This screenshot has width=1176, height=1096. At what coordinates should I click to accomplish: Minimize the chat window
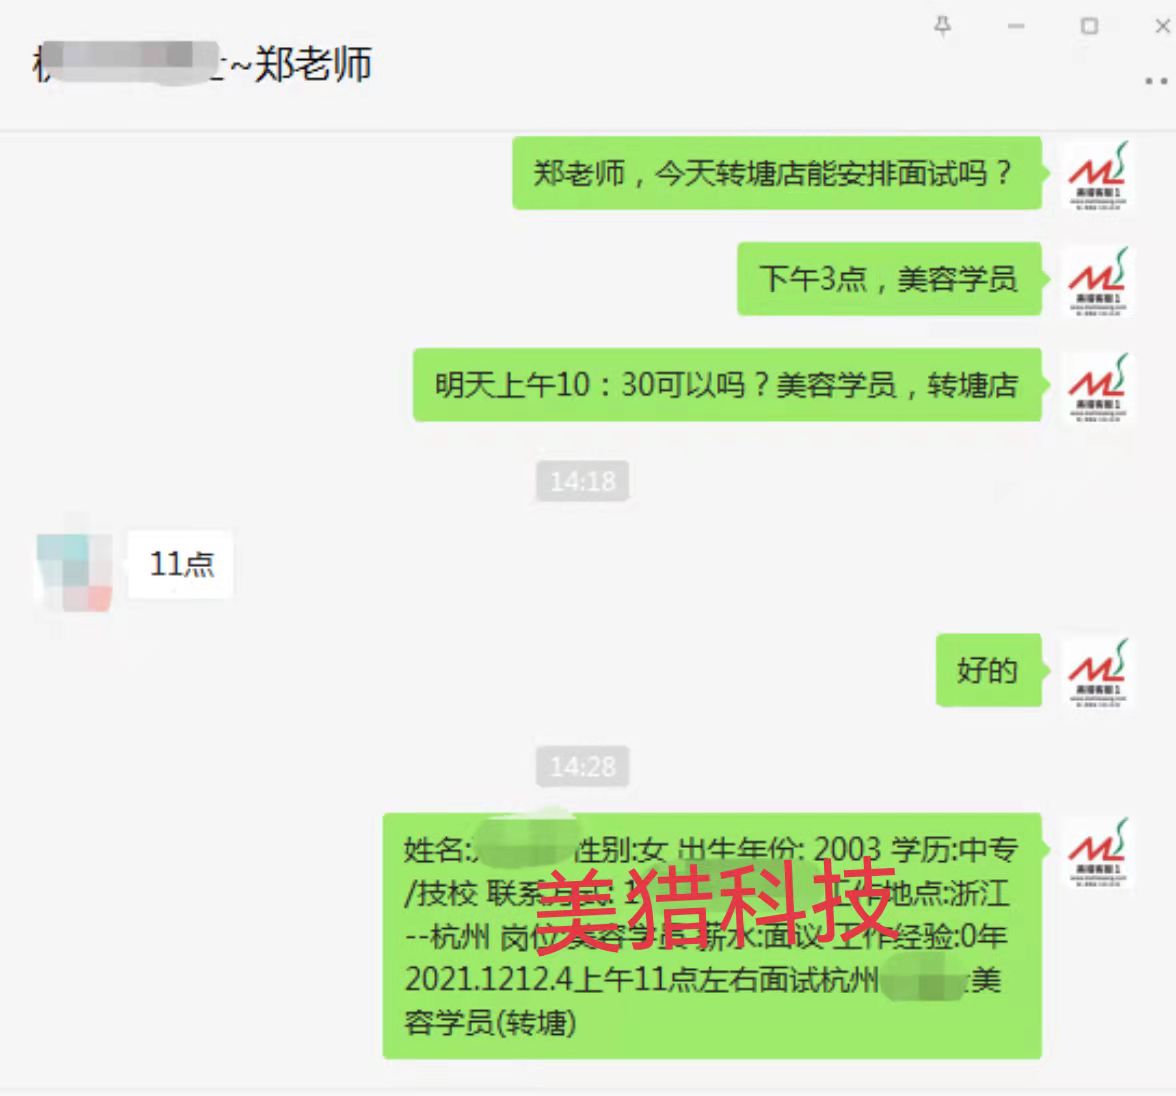tap(1016, 26)
